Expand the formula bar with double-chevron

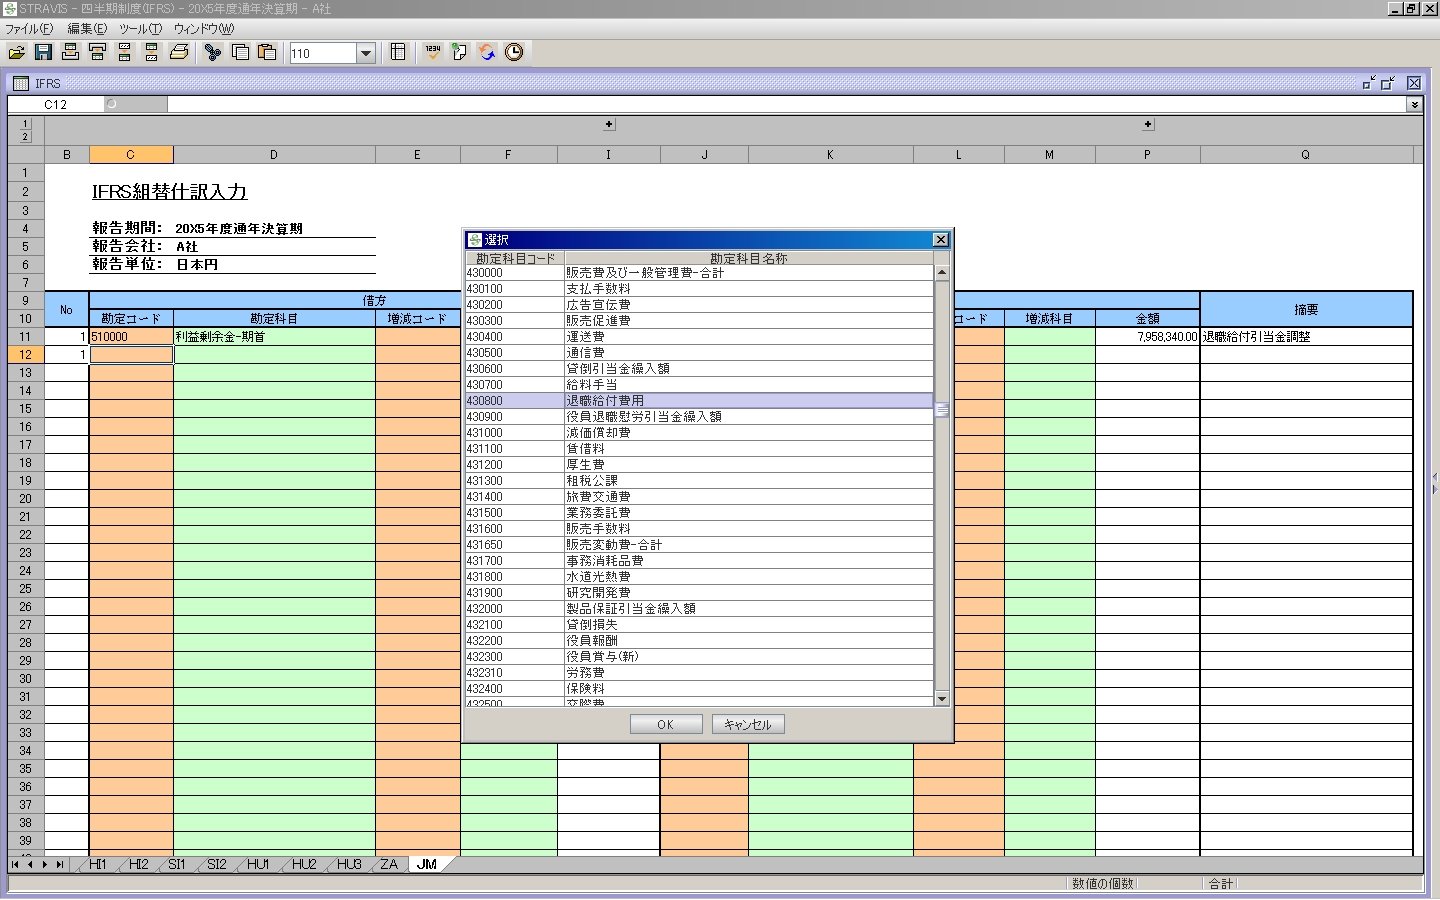point(1414,105)
